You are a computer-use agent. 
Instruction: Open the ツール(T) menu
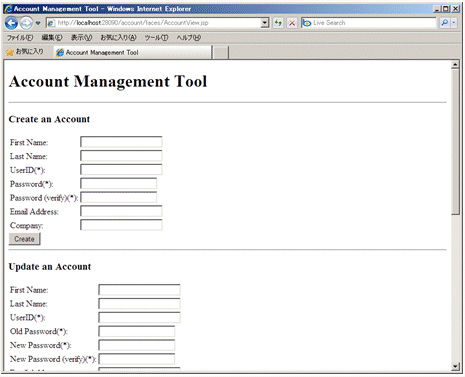[x=156, y=38]
